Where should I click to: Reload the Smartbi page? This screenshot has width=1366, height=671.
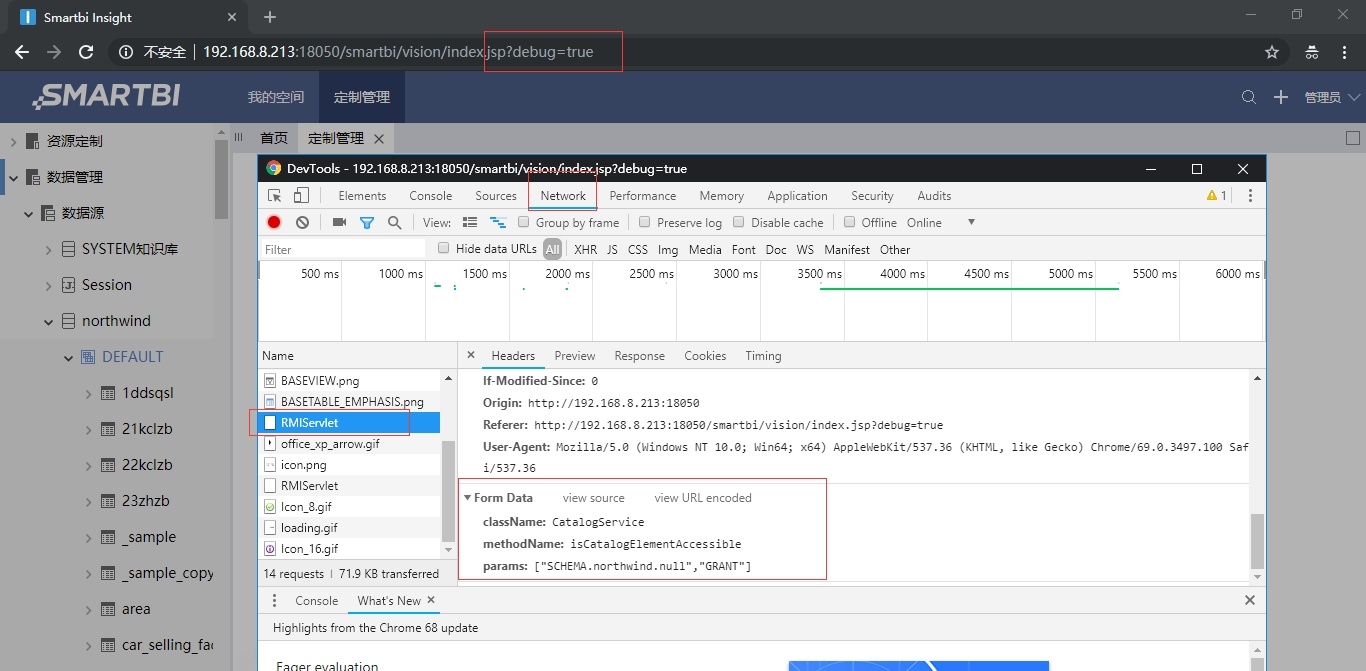coord(86,52)
